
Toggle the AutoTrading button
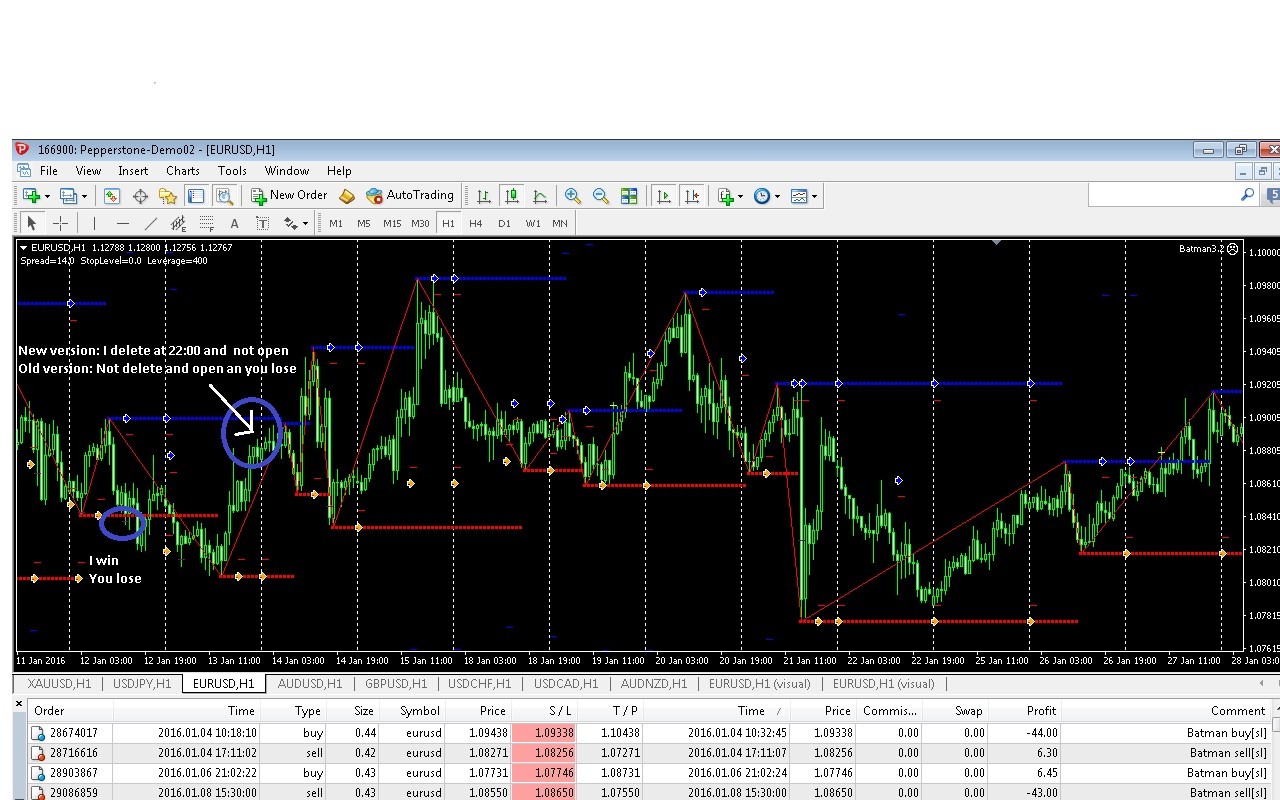(410, 196)
